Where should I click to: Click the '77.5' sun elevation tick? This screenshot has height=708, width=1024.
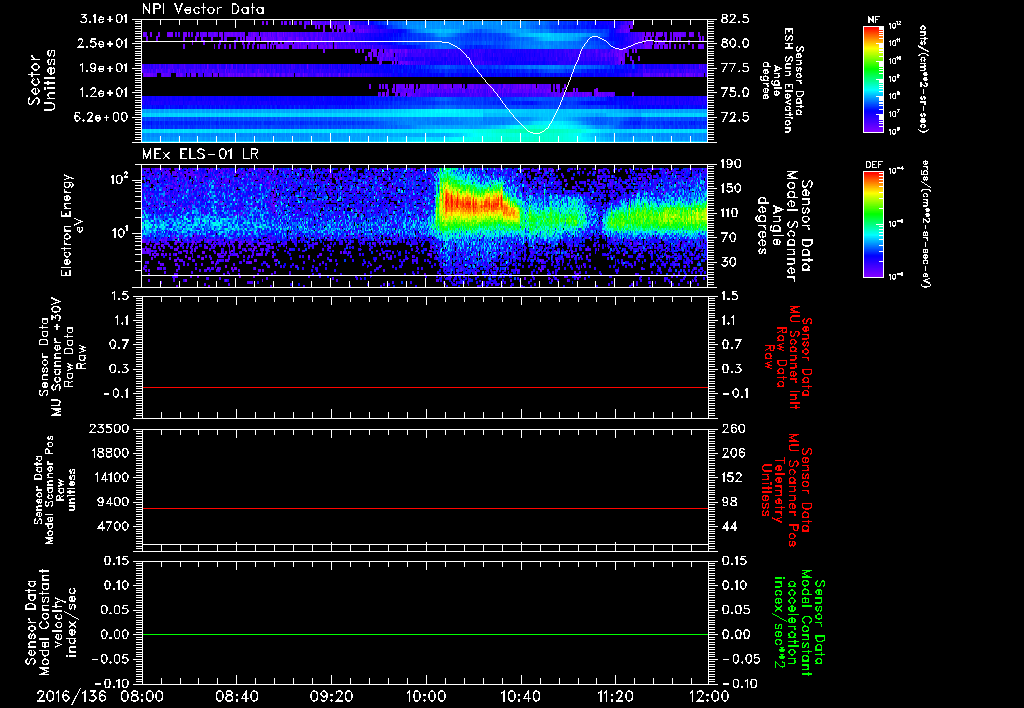[x=735, y=68]
